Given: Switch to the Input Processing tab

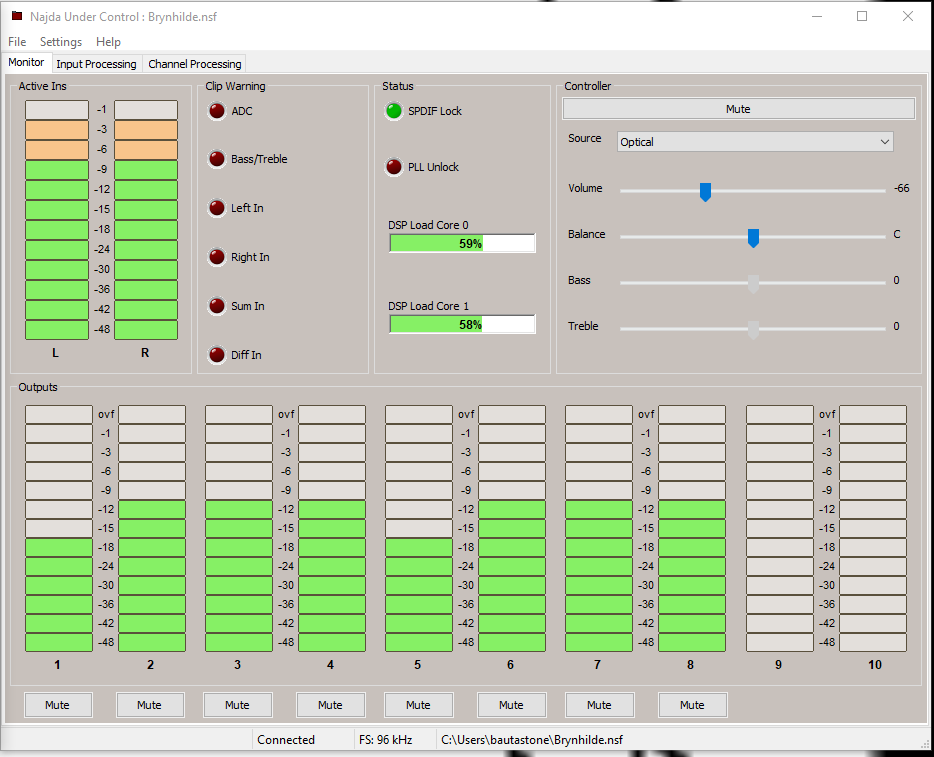Looking at the screenshot, I should pos(96,64).
